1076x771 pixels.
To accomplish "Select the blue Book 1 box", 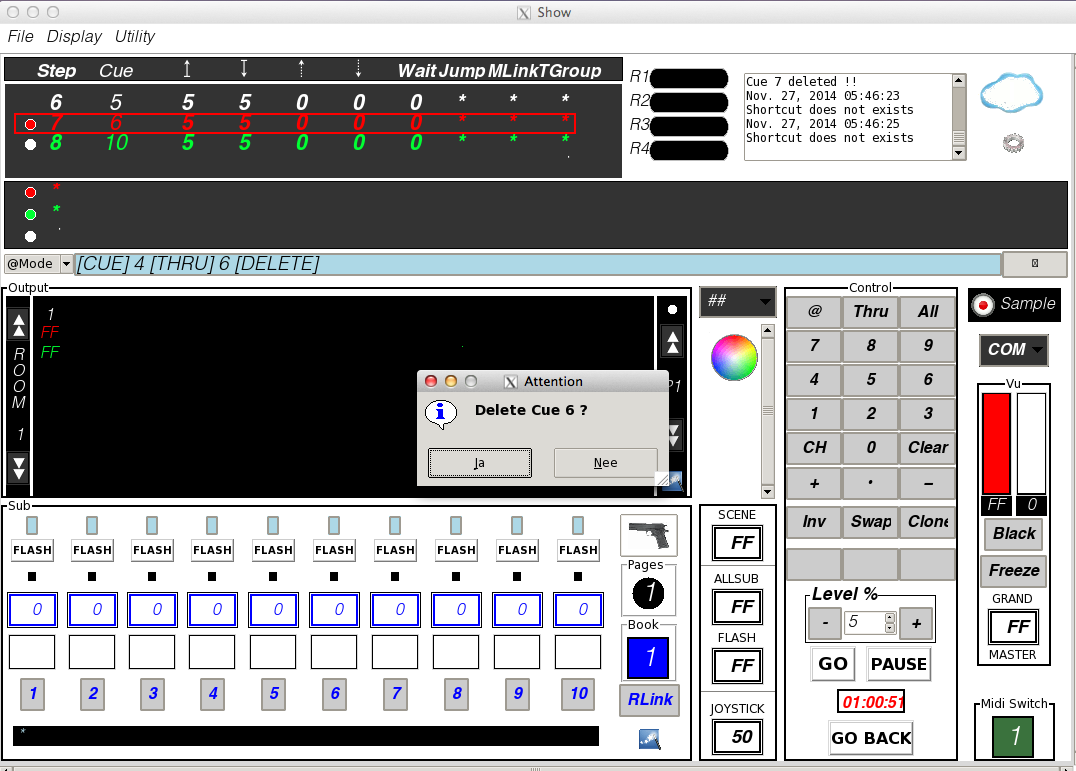I will (648, 657).
